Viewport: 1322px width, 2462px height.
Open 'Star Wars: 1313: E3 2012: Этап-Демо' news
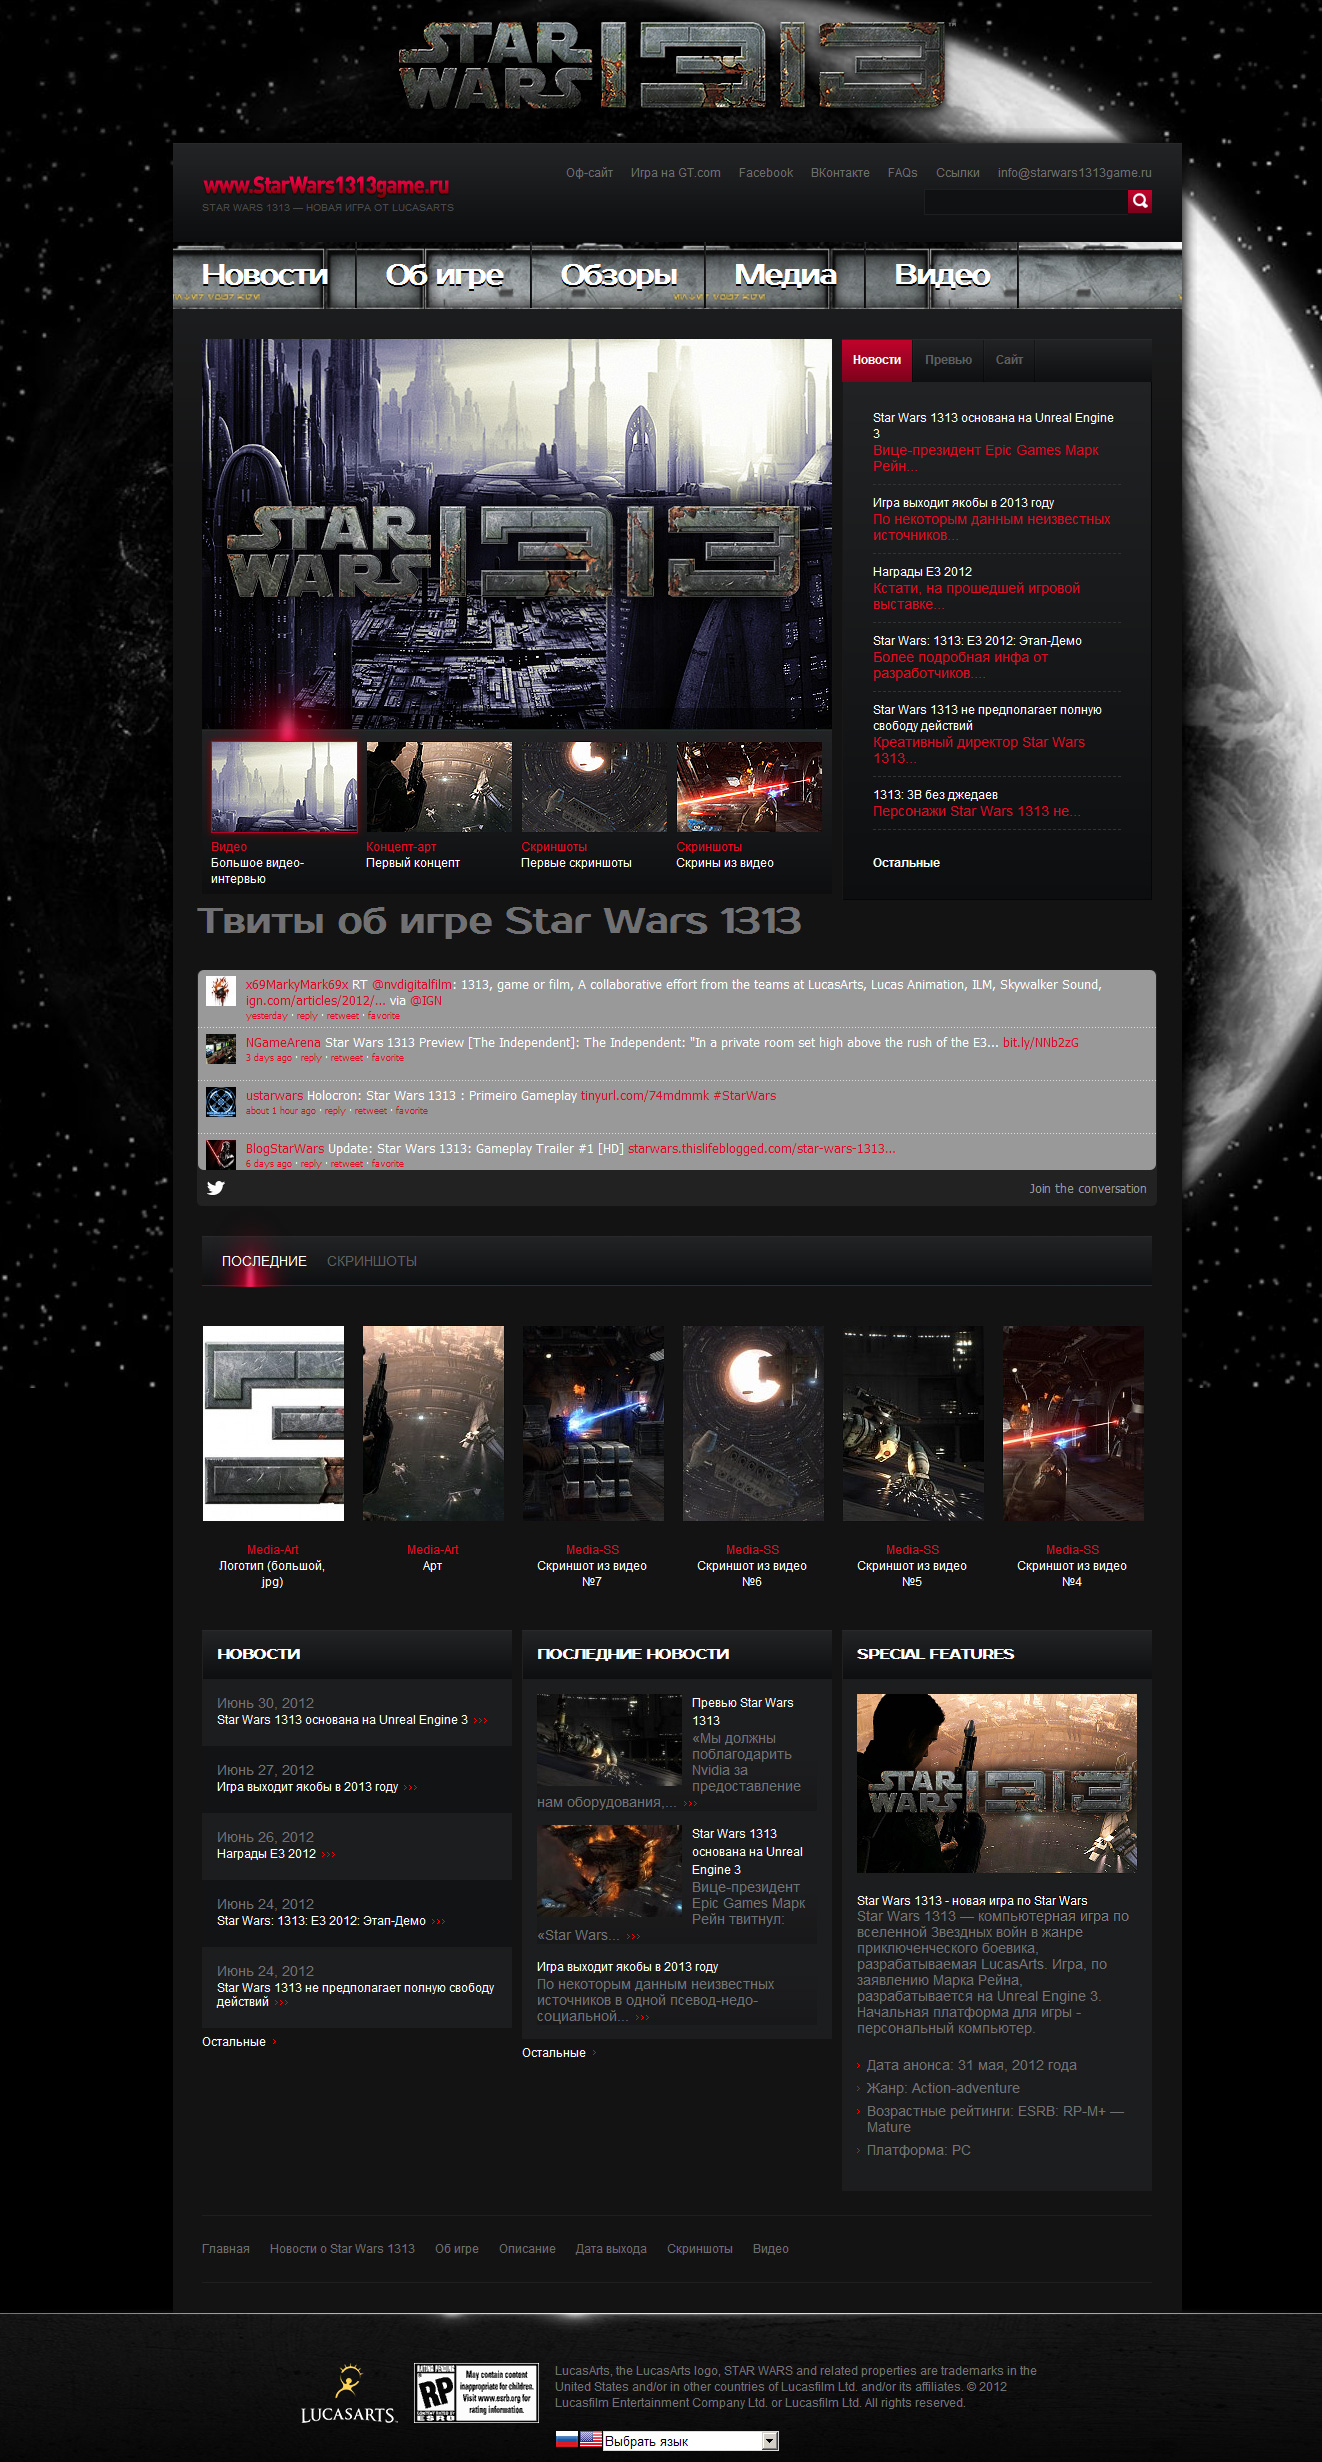pyautogui.click(x=321, y=1921)
